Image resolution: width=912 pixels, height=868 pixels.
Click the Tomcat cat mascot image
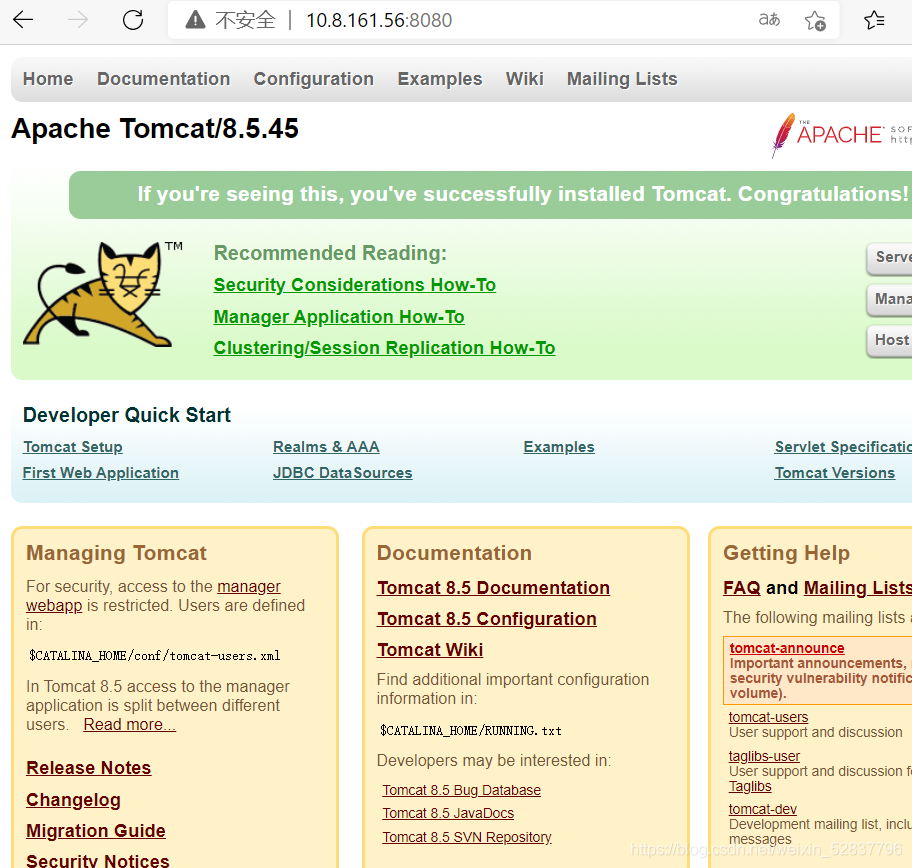[97, 294]
